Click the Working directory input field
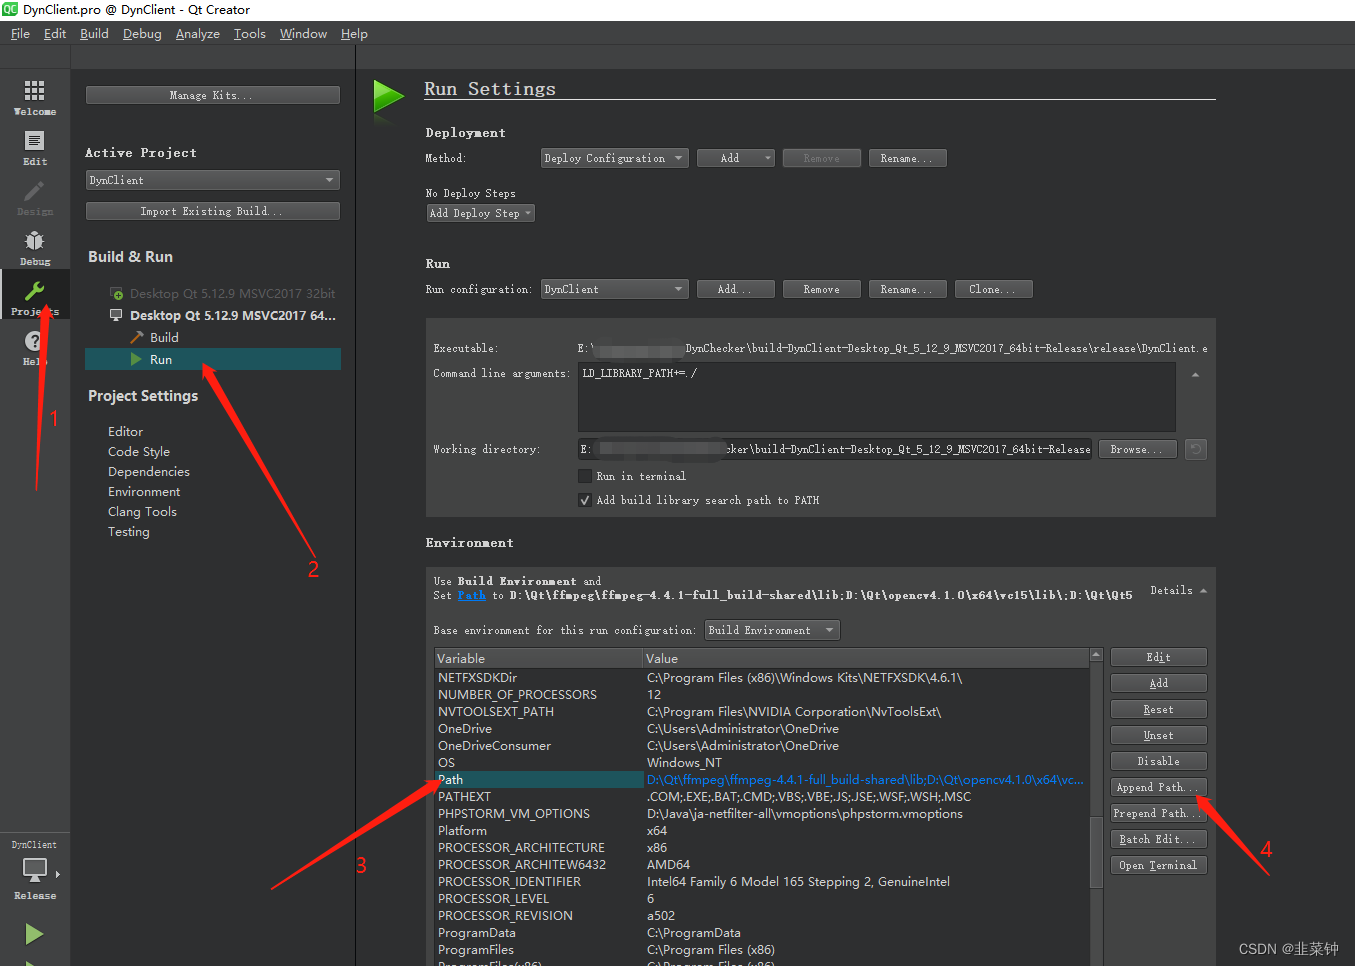Viewport: 1355px width, 966px height. point(836,450)
